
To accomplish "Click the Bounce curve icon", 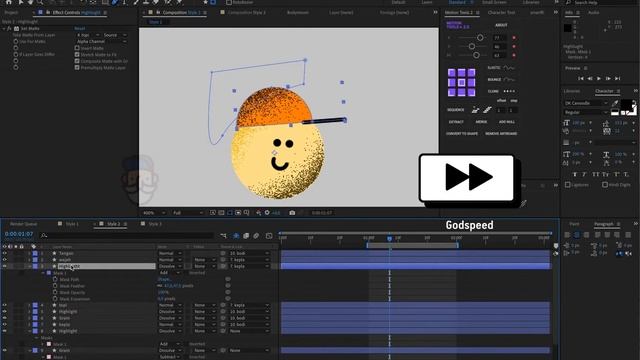I will pos(509,79).
